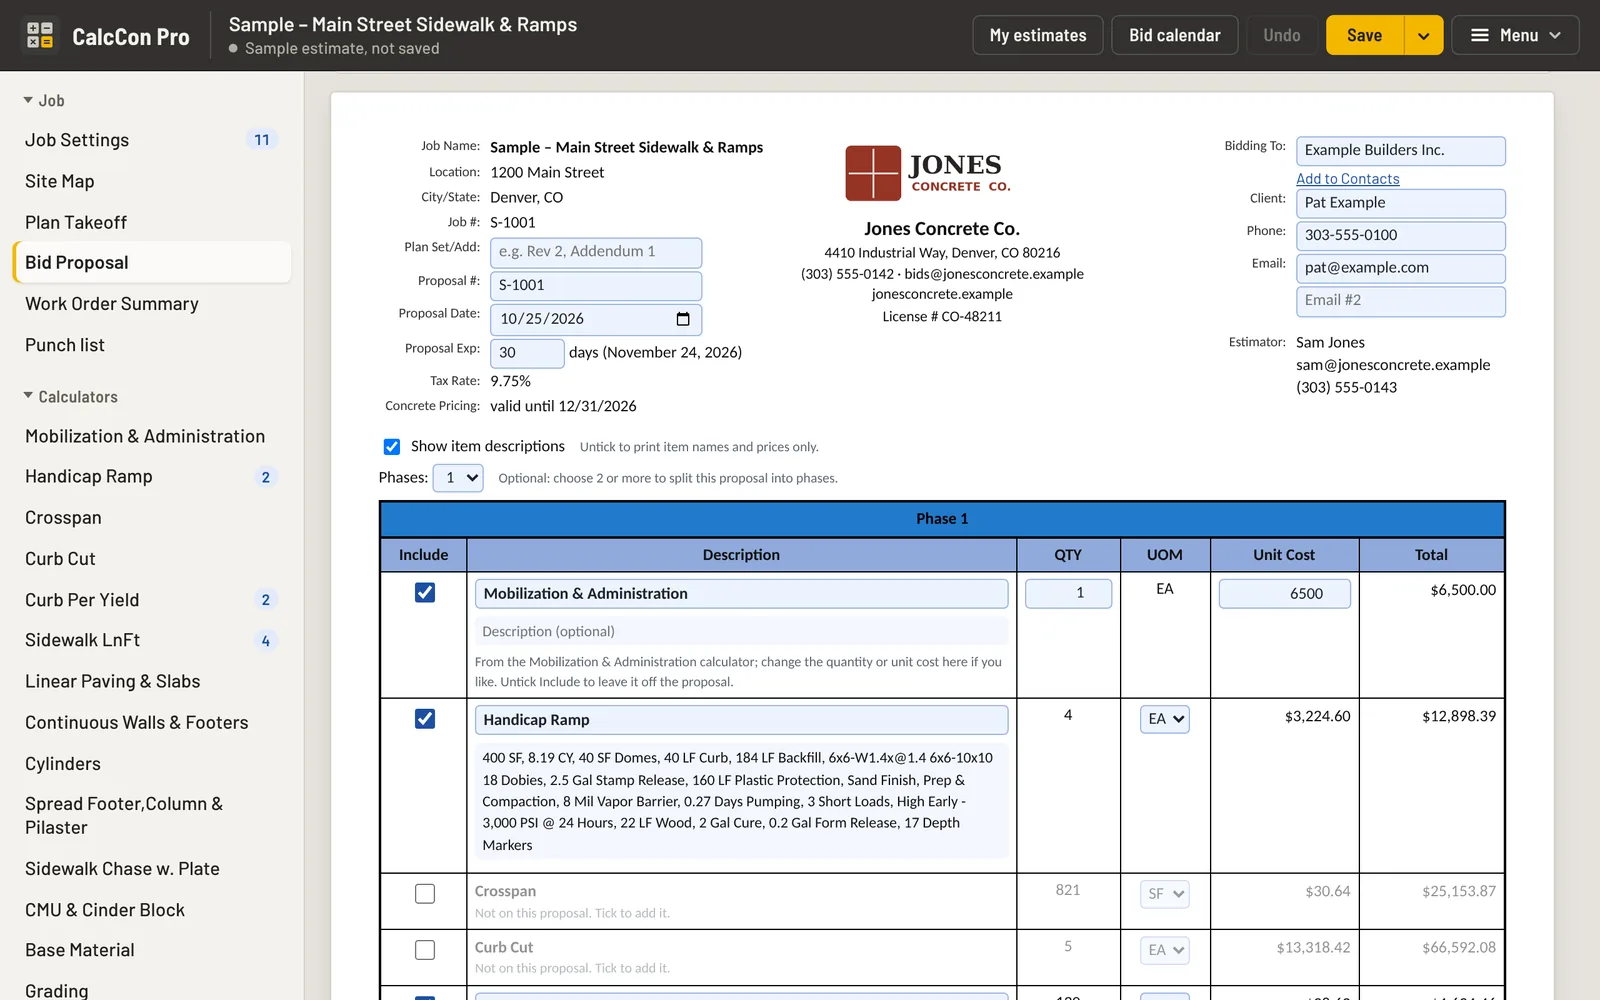Click the Undo button

pyautogui.click(x=1282, y=35)
